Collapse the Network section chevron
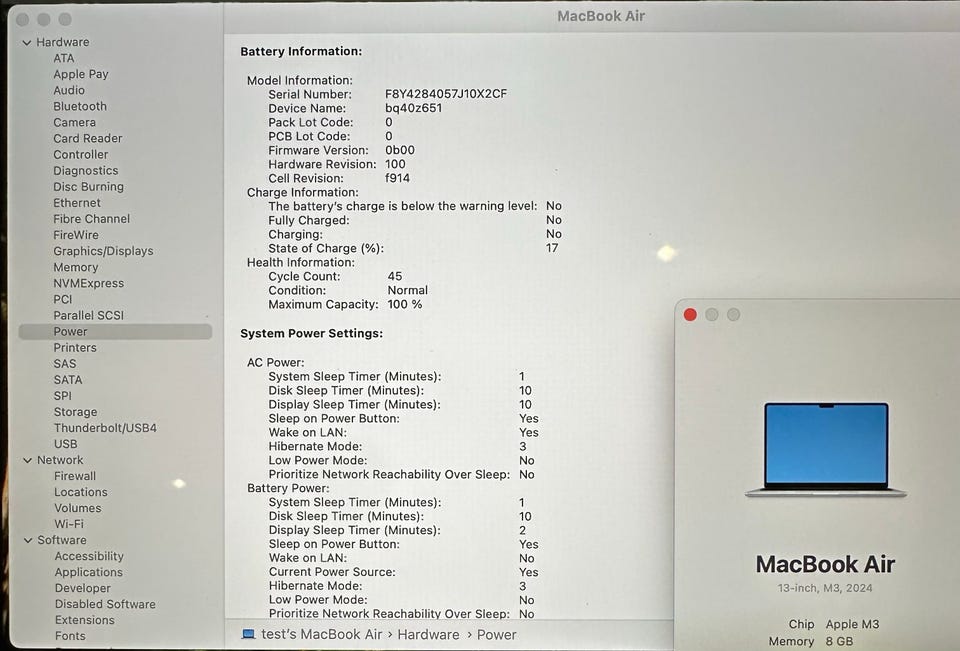 coord(28,460)
